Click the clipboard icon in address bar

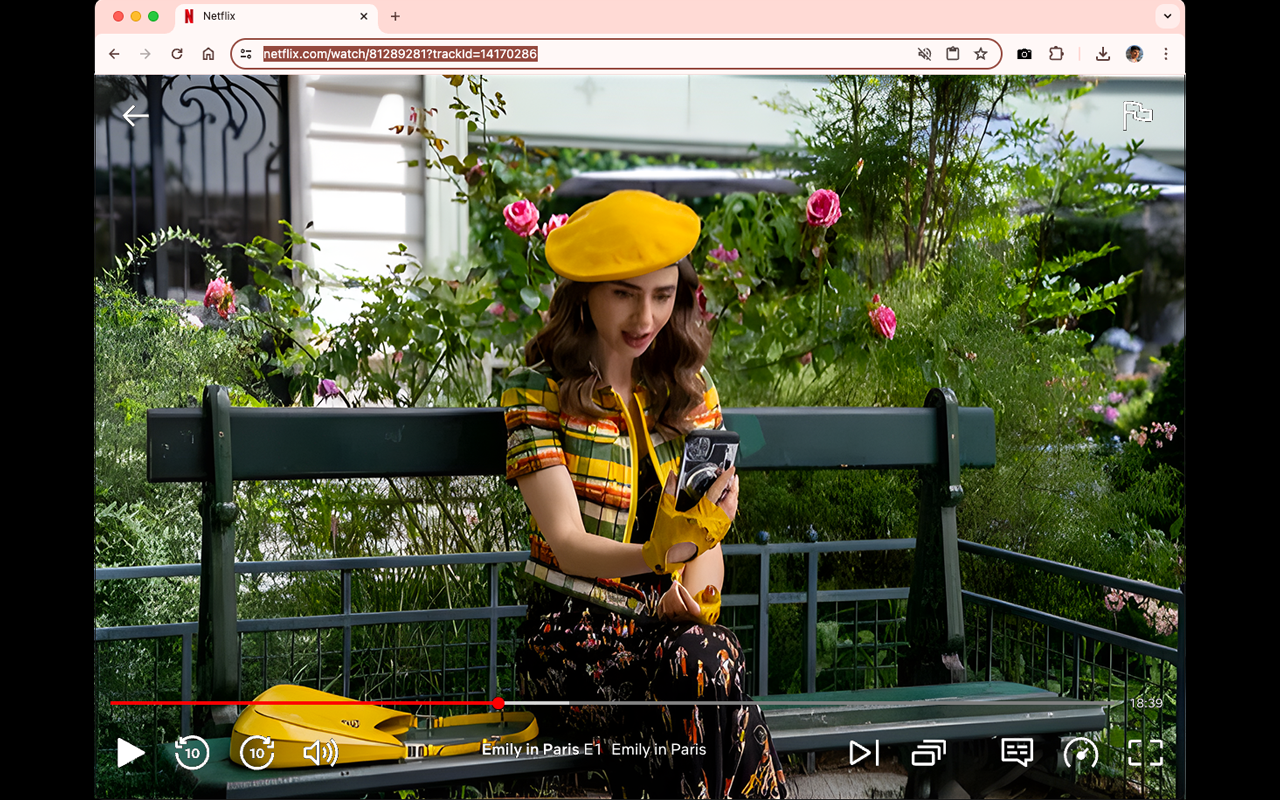tap(952, 54)
